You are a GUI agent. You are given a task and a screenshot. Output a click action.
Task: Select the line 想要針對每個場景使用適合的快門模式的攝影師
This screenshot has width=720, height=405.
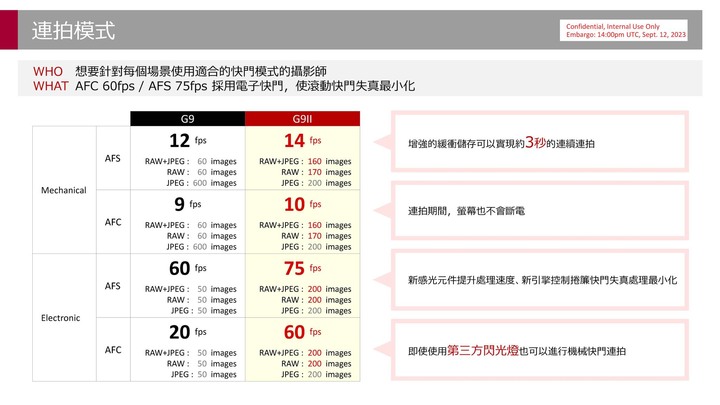201,71
